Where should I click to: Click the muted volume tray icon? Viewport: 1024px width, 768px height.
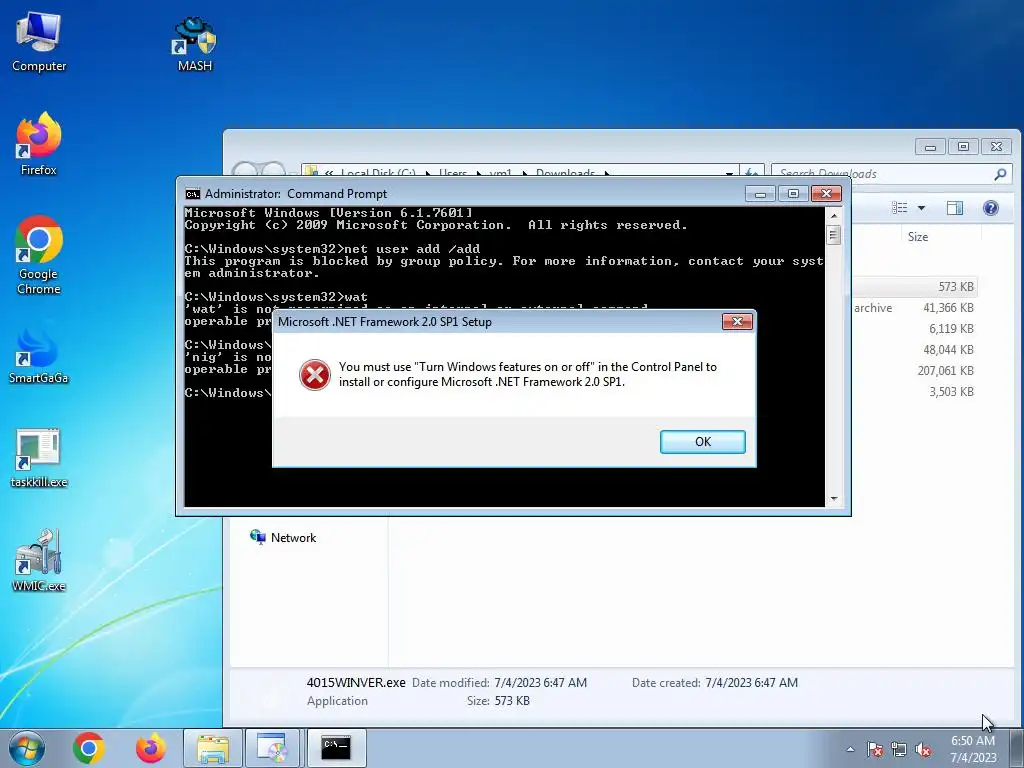click(923, 750)
